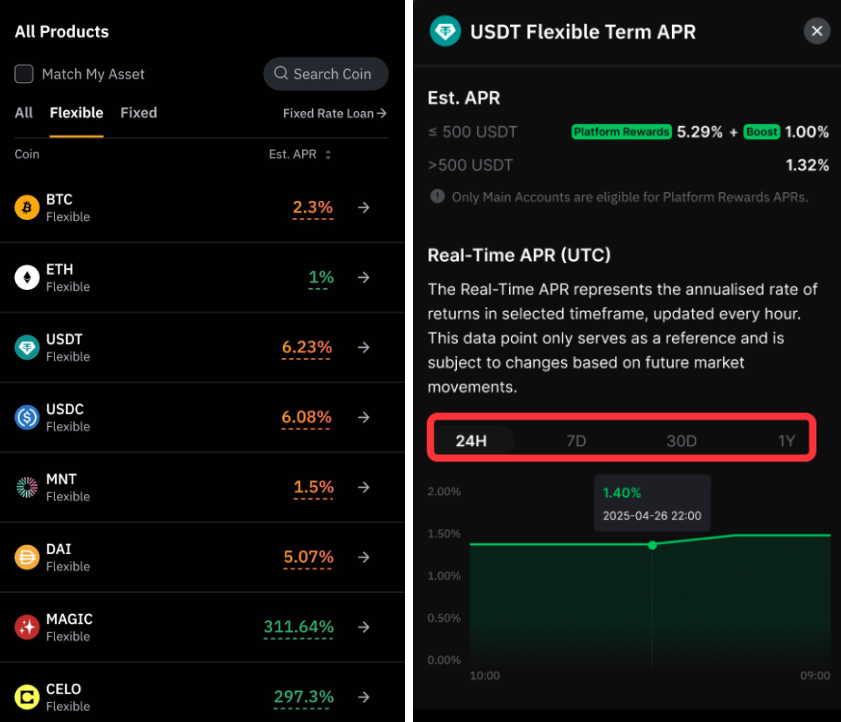Switch to the Fixed tab

(x=138, y=113)
